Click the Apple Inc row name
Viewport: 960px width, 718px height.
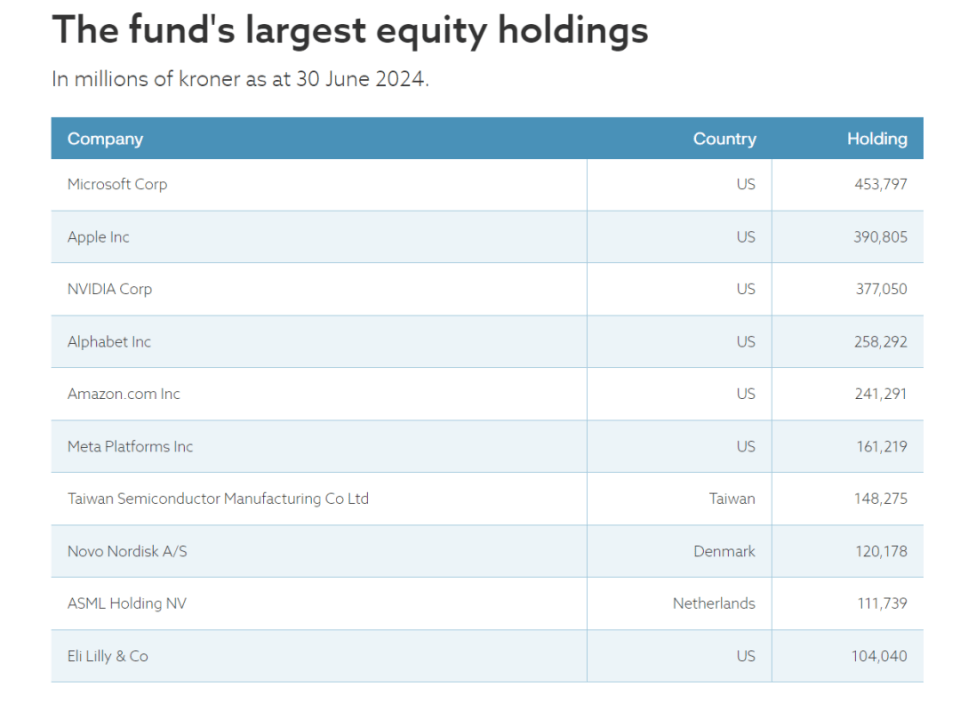98,237
